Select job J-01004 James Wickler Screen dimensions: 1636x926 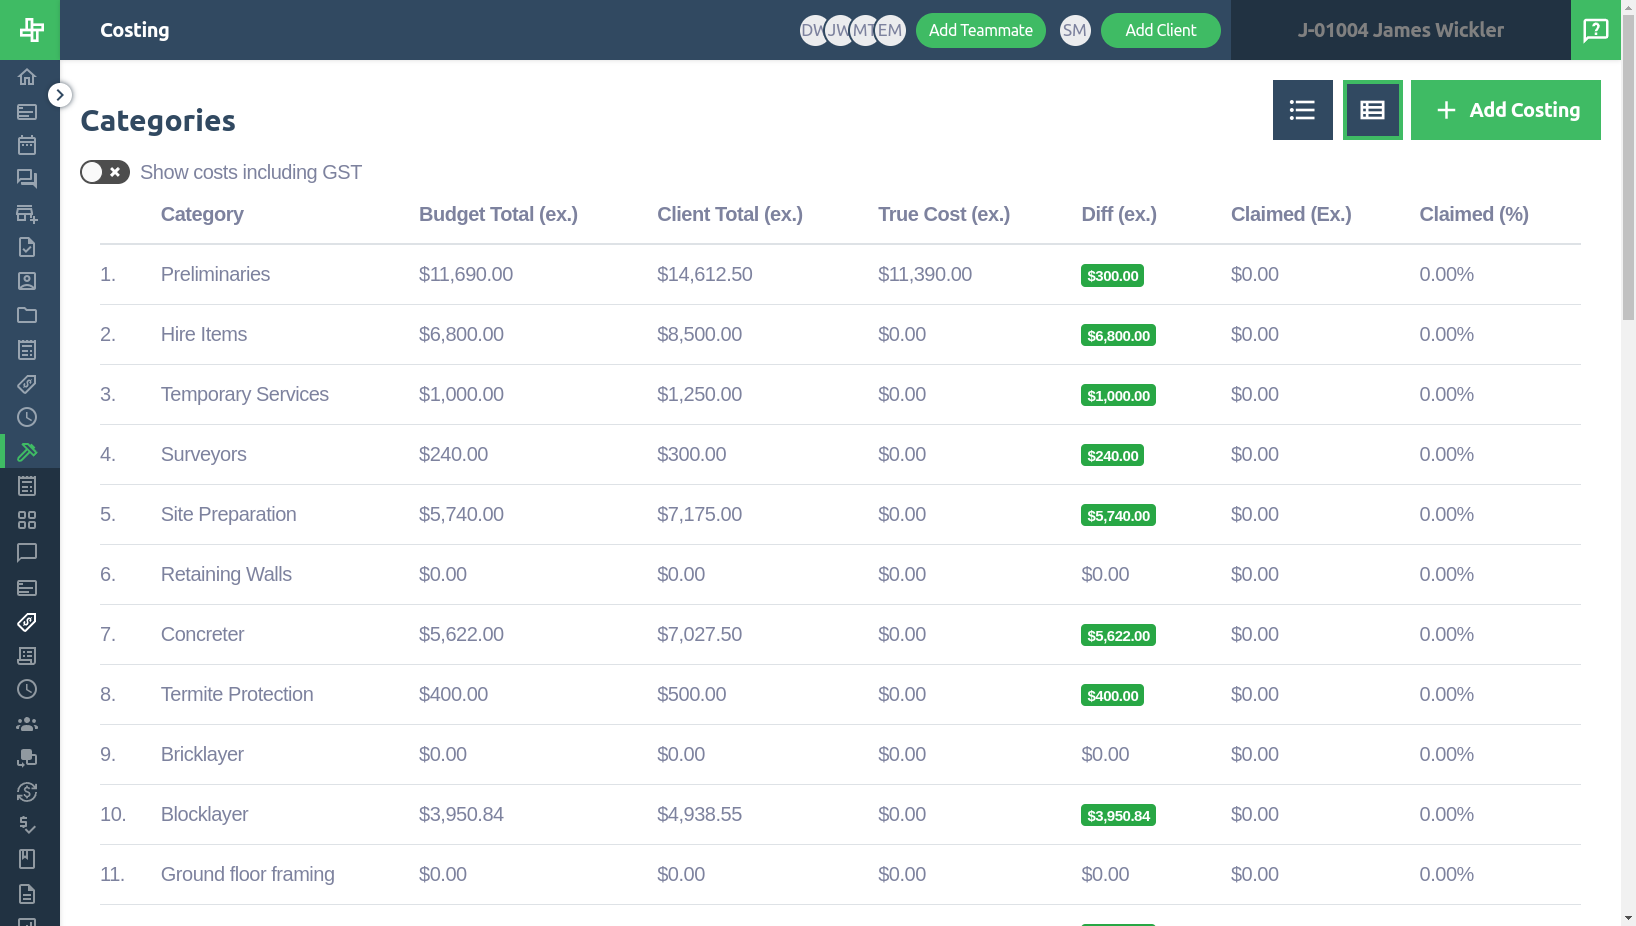point(1400,30)
